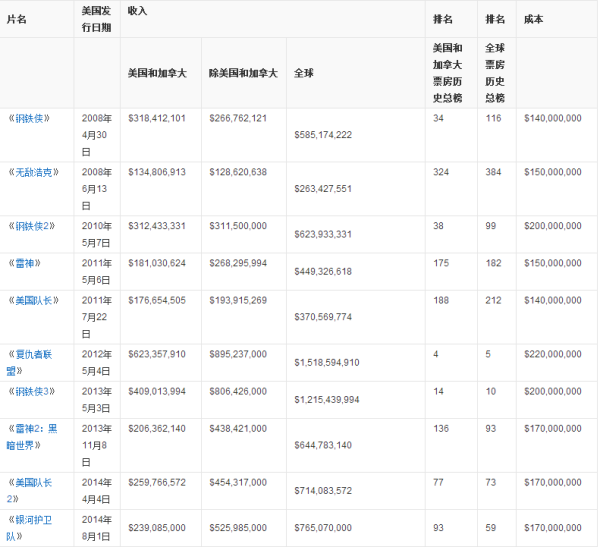Click the 2014年8月1日 release date cell

tap(97, 528)
